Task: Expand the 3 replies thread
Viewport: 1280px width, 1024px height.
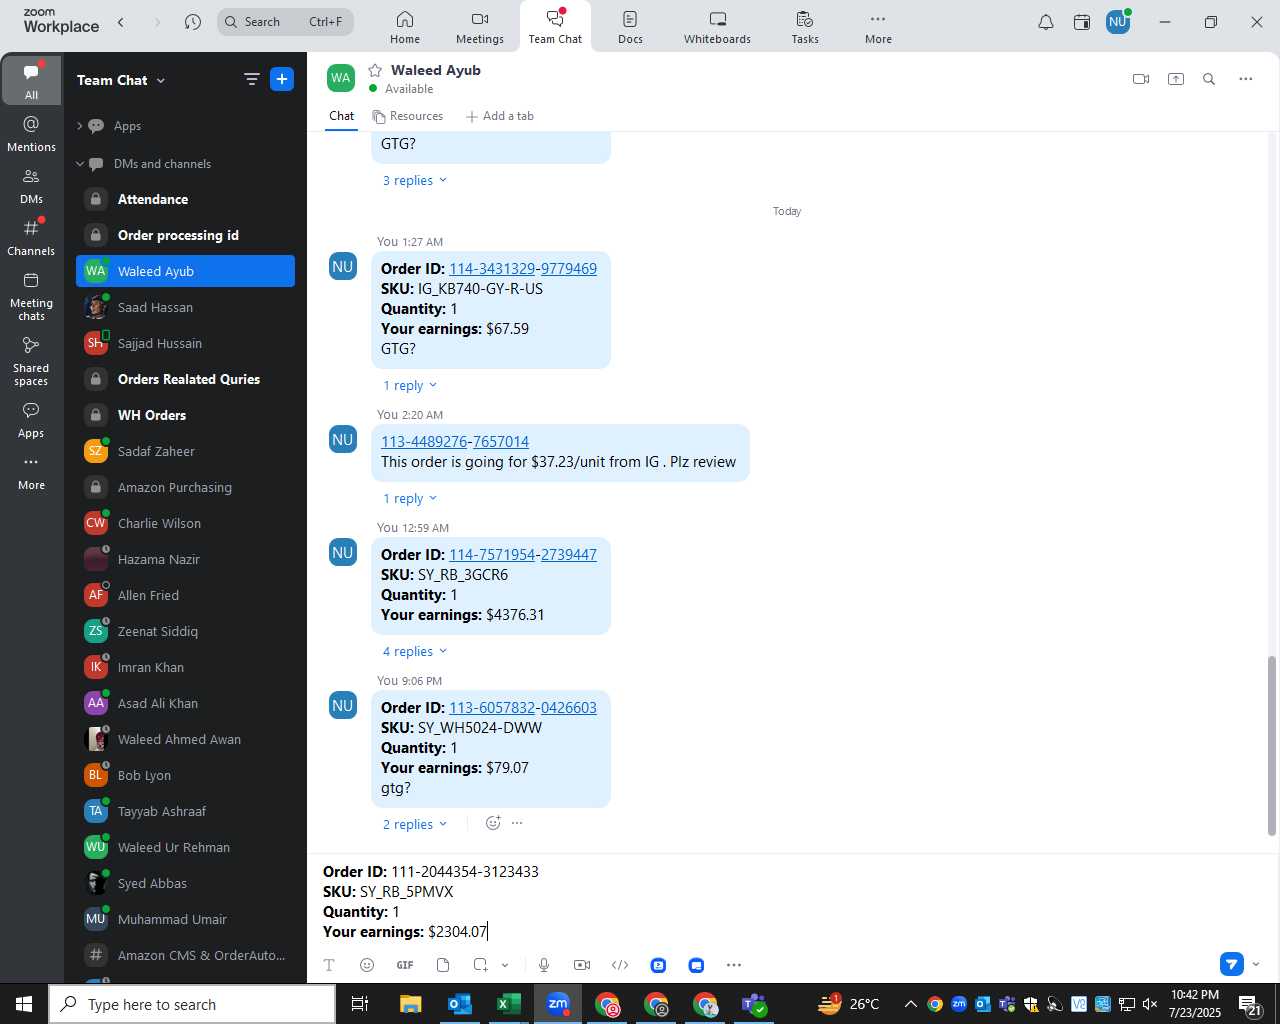Action: [415, 181]
